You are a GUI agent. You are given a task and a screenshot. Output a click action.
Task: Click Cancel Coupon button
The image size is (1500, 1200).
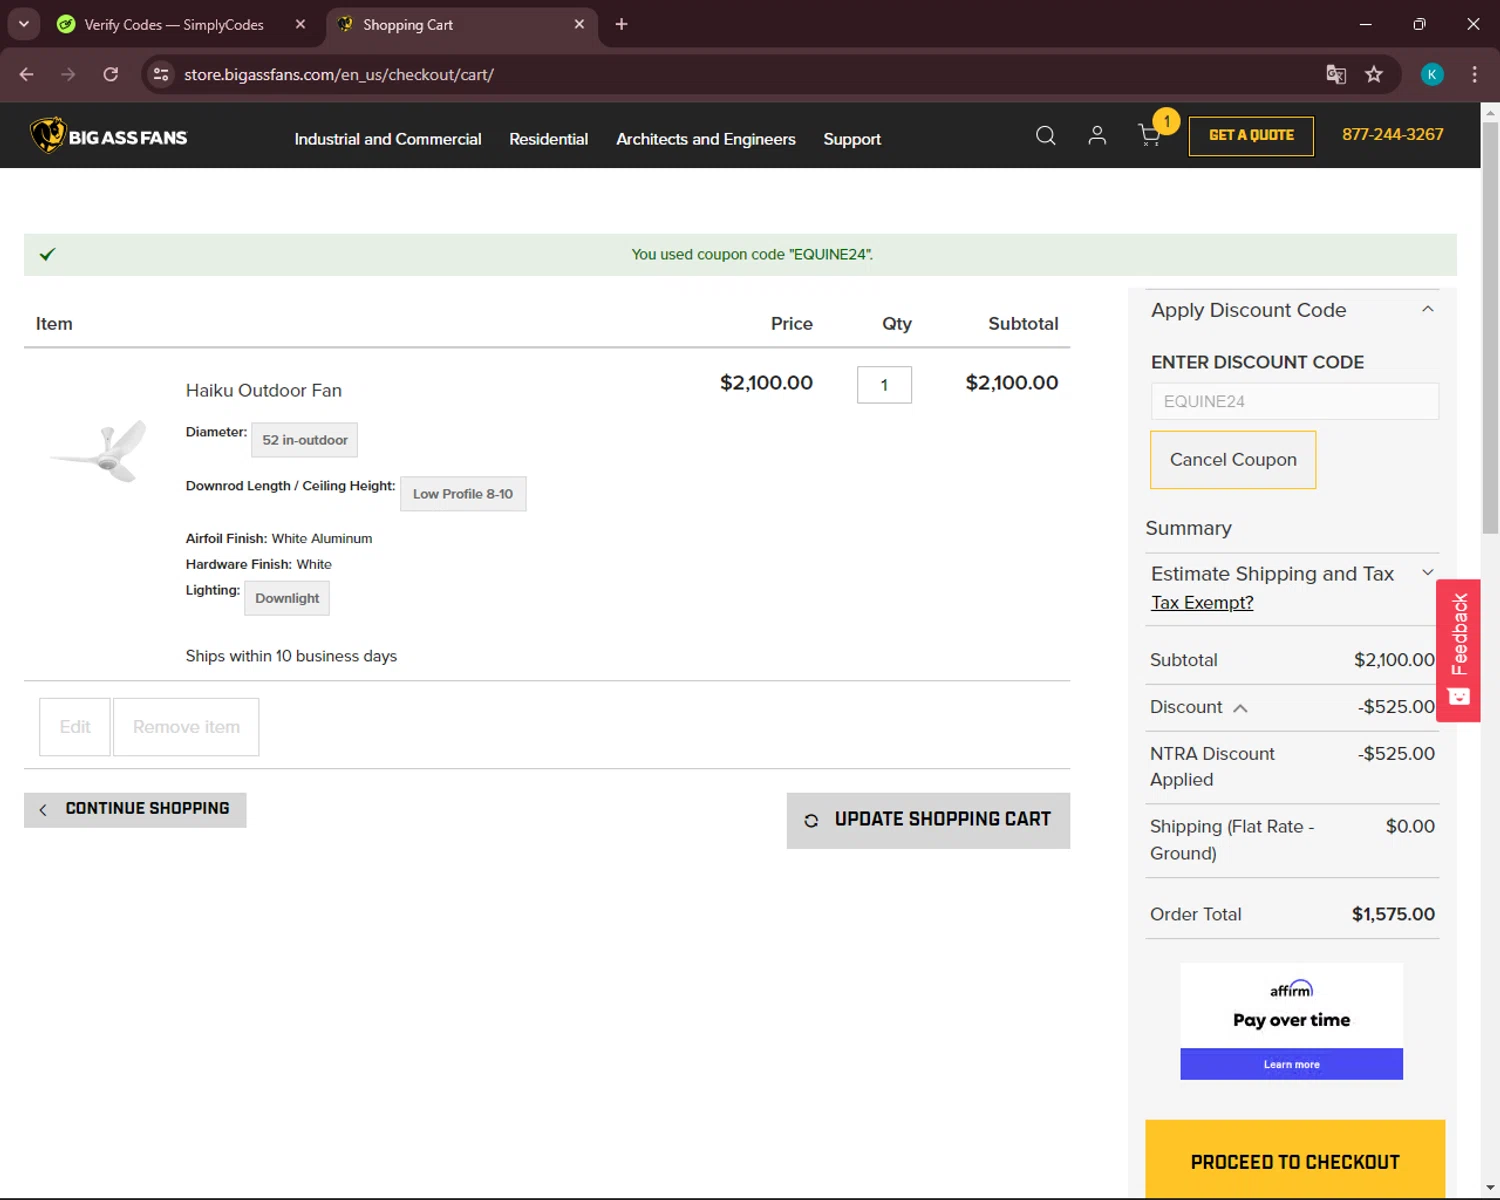[1233, 460]
